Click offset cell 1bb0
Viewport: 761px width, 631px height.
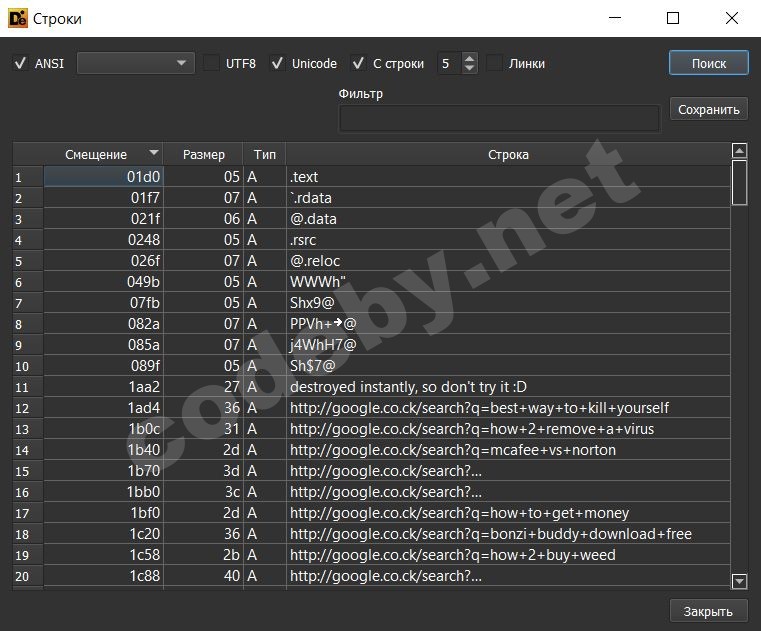103,492
